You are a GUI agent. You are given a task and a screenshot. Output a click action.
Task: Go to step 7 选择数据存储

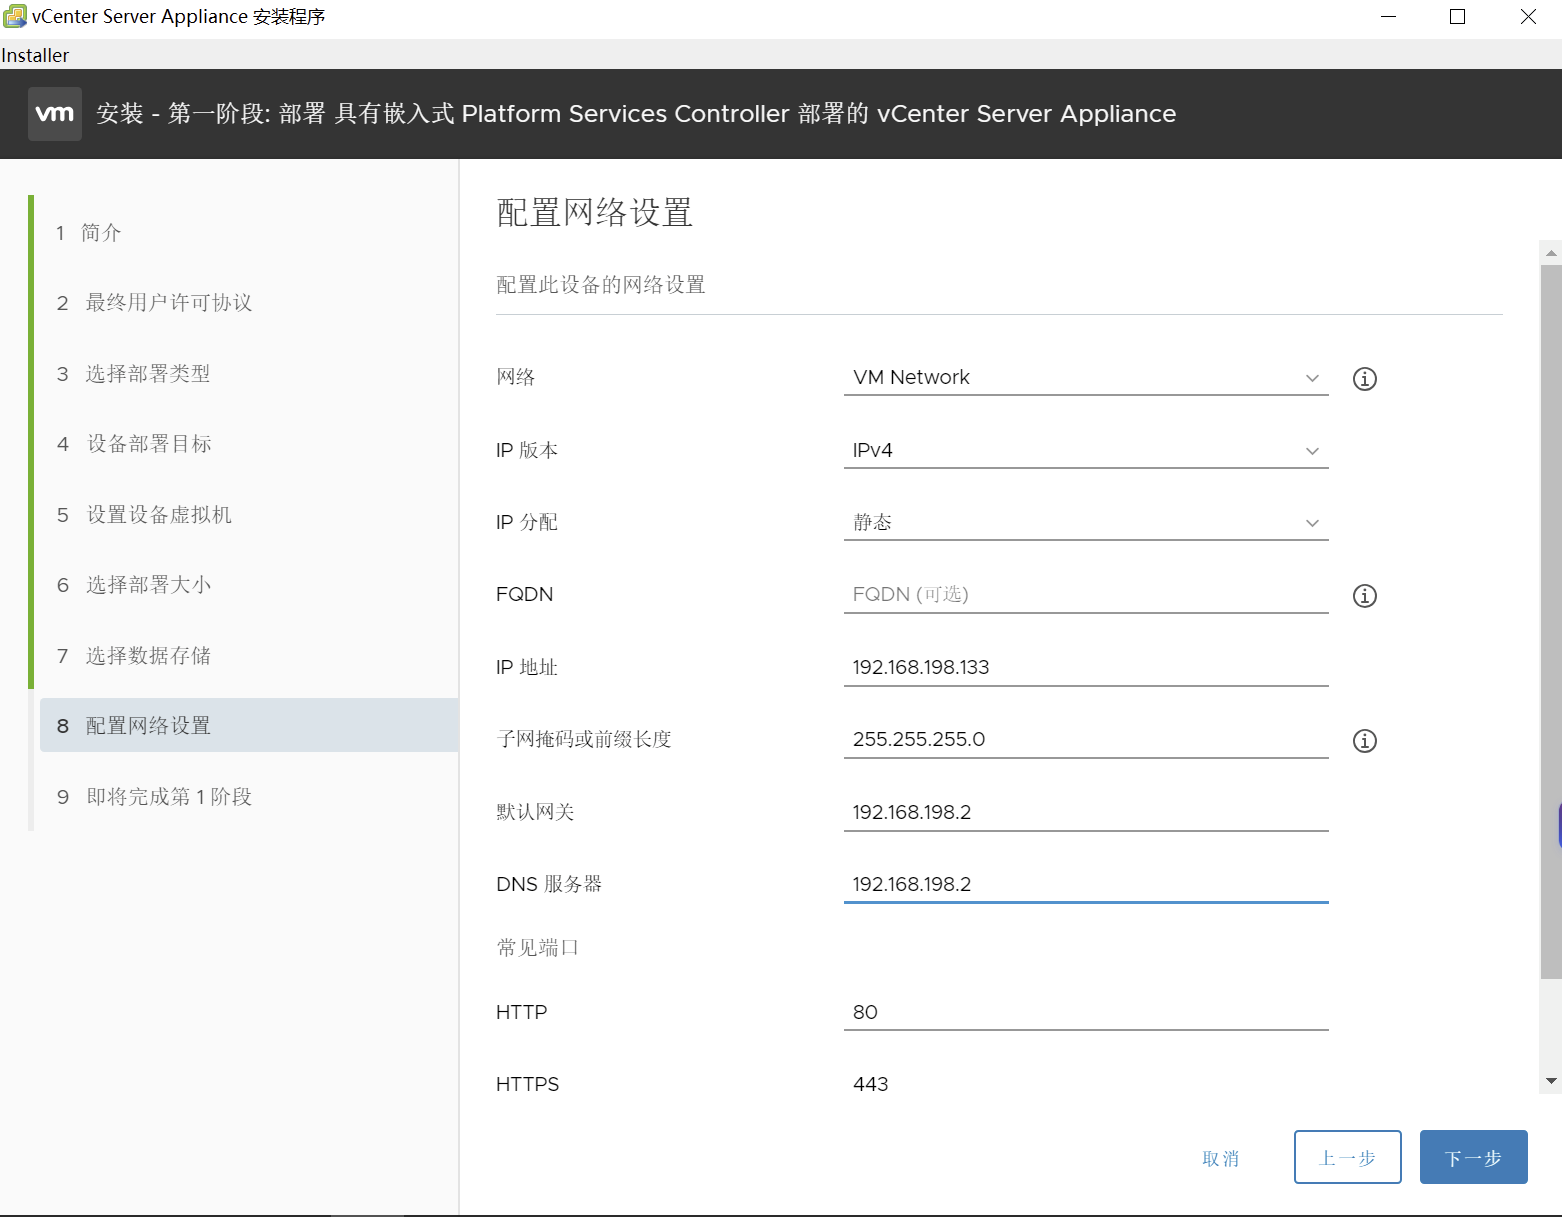(x=133, y=655)
